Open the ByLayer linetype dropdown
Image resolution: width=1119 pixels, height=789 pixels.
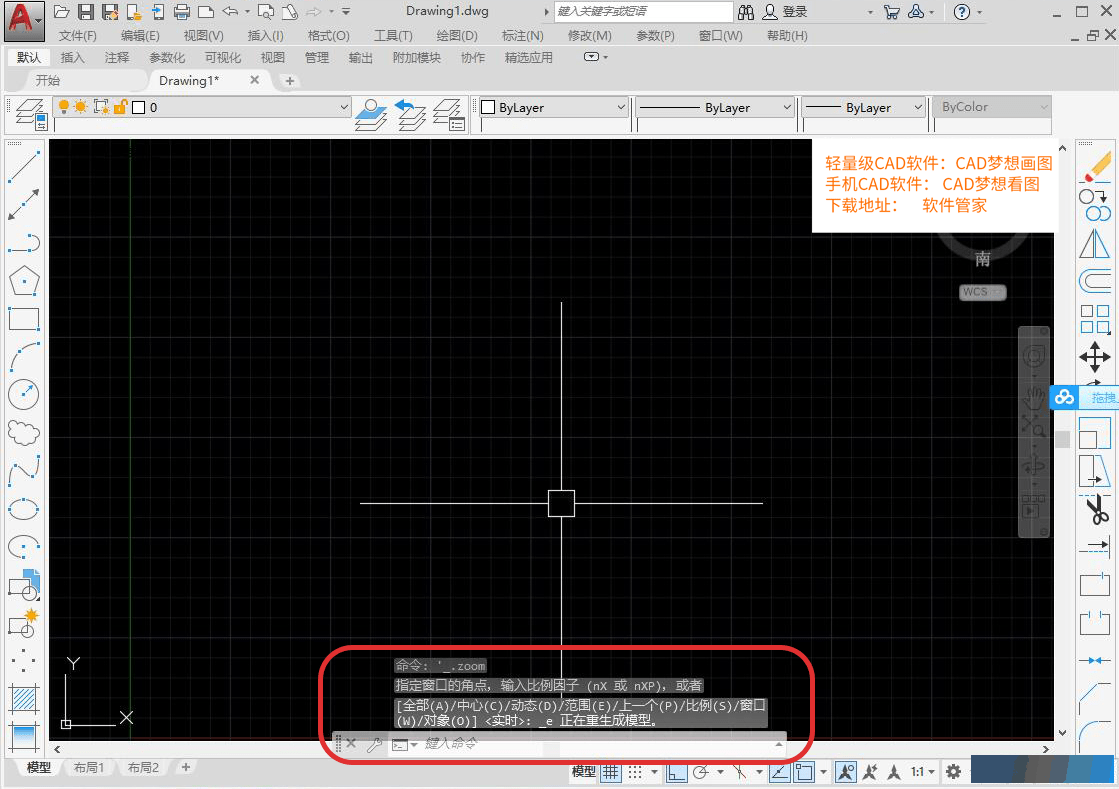(x=786, y=107)
